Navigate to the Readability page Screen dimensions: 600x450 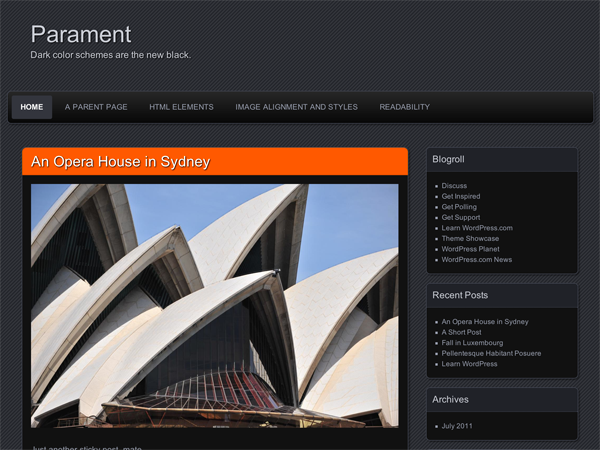pyautogui.click(x=404, y=107)
